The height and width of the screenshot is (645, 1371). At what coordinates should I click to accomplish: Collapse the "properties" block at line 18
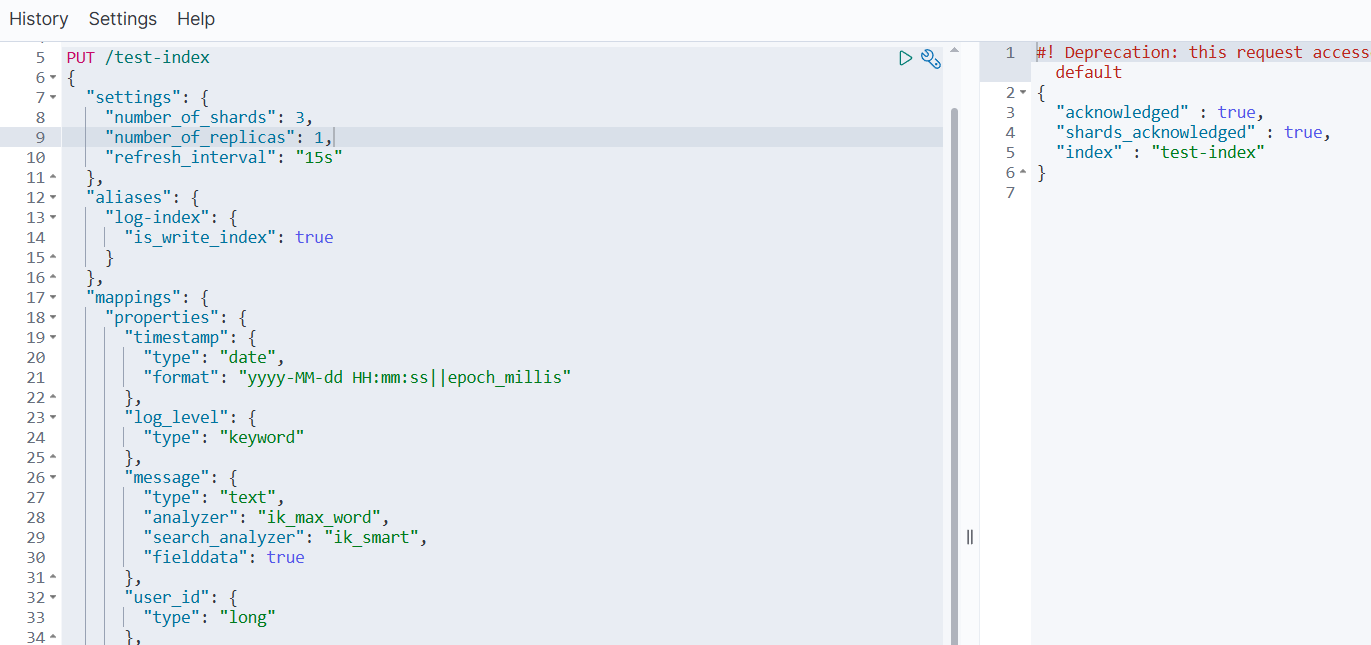53,318
